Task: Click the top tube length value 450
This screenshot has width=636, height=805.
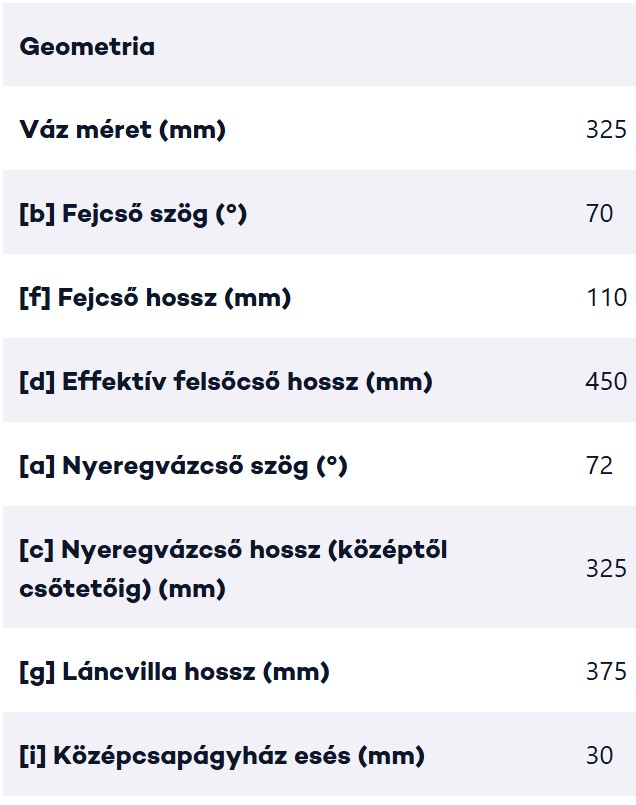Action: (x=606, y=382)
